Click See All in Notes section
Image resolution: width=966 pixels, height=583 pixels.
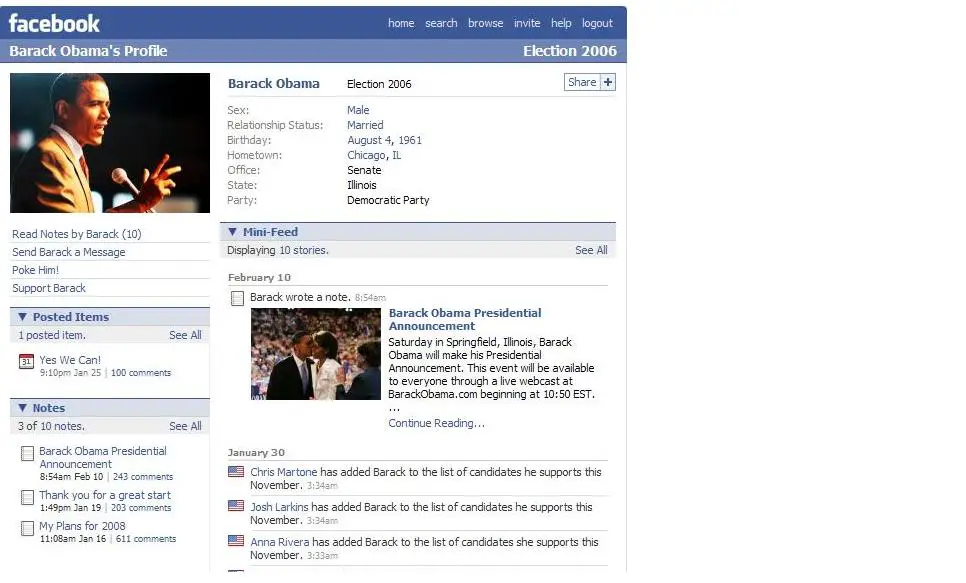[185, 426]
